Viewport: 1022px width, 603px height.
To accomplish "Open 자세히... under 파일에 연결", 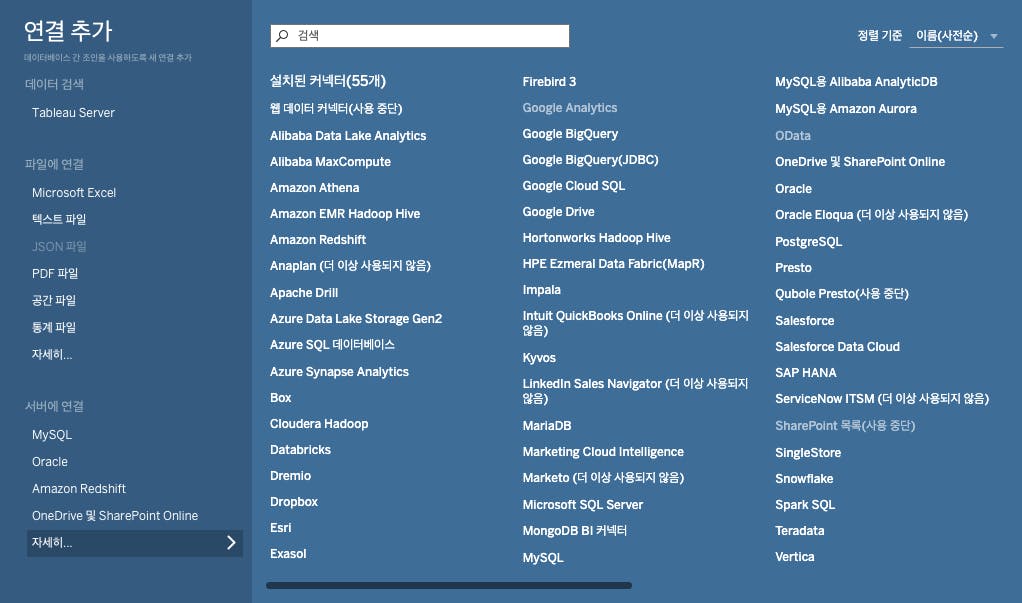I will 52,355.
